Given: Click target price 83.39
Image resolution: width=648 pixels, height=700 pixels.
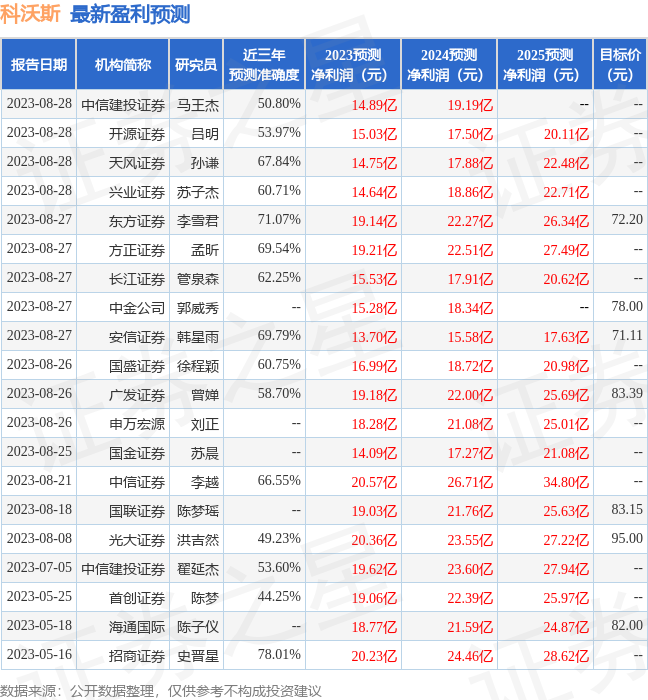Looking at the screenshot, I should pyautogui.click(x=627, y=393).
